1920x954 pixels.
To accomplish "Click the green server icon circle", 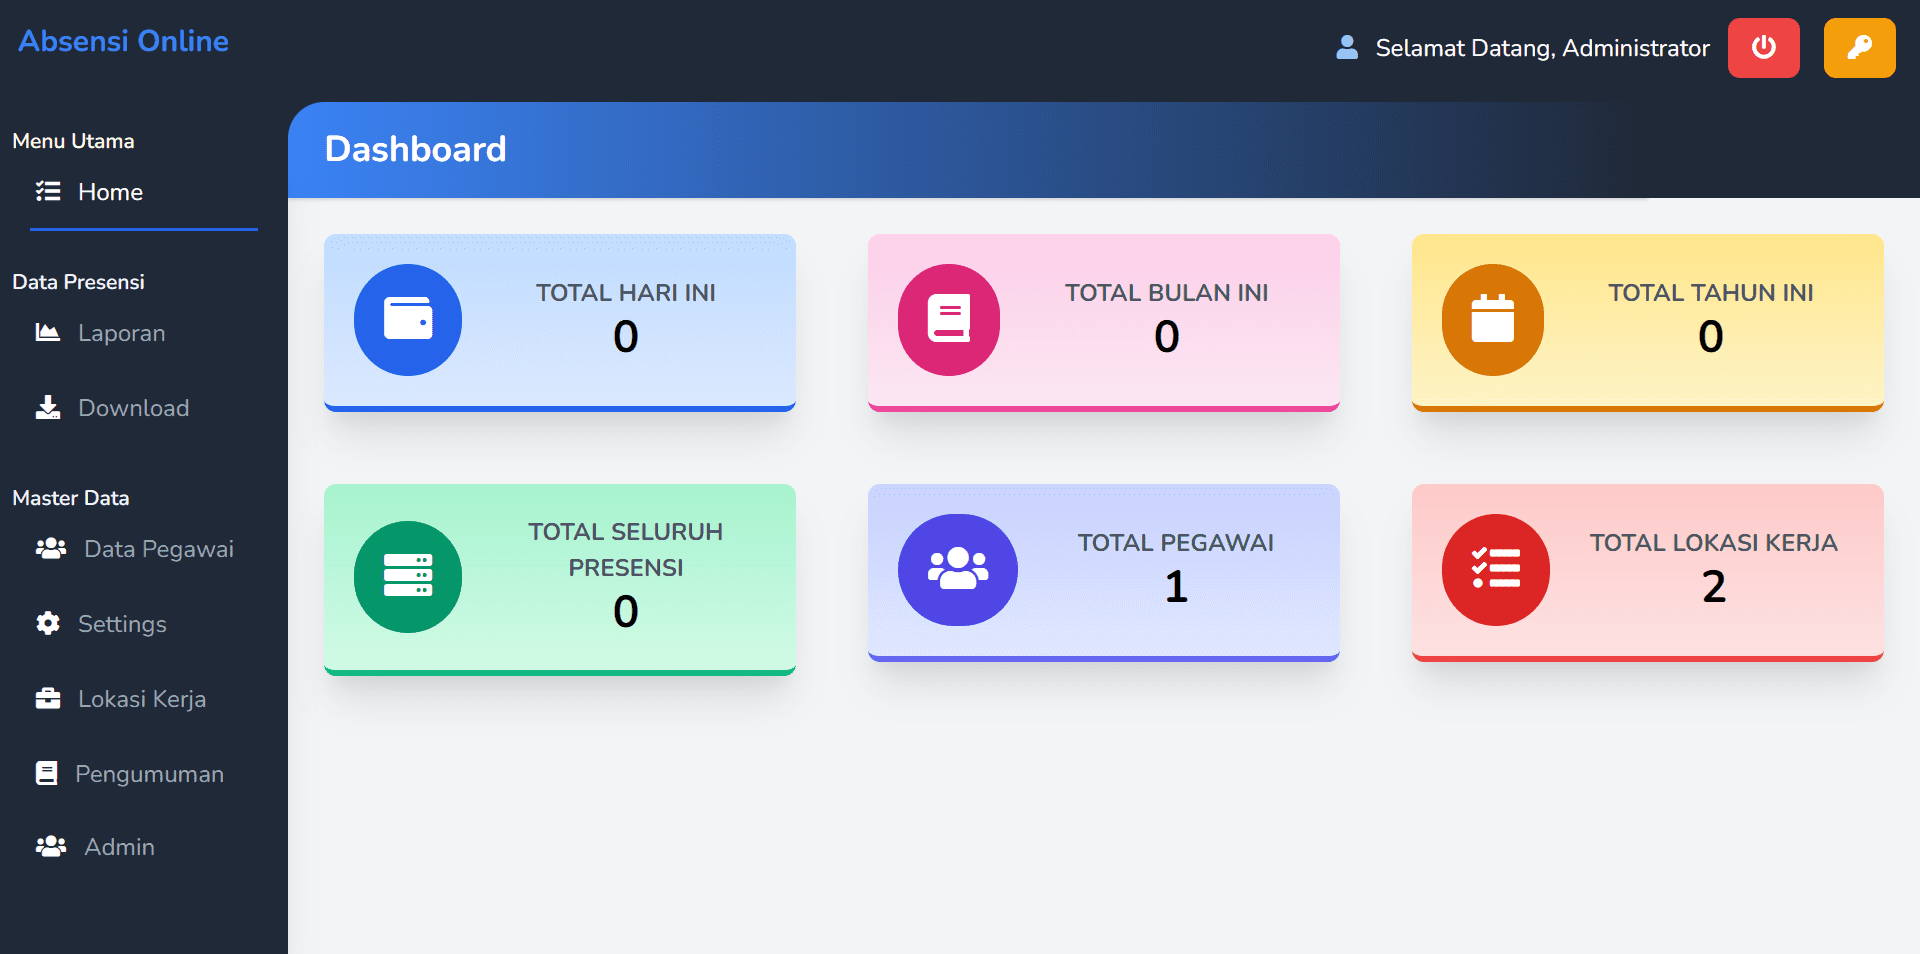I will click(408, 576).
